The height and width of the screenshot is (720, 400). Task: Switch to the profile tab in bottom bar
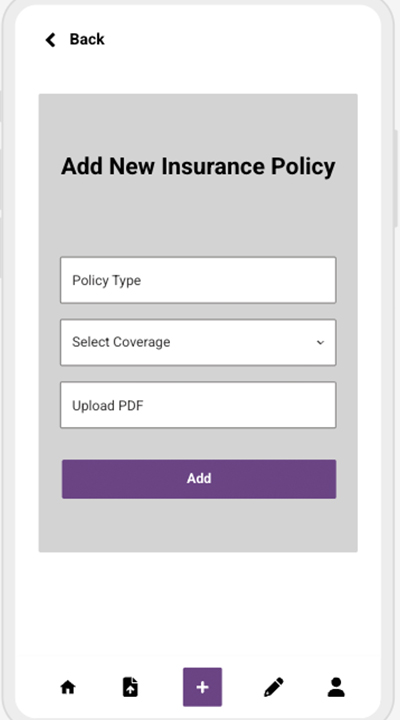click(x=336, y=687)
